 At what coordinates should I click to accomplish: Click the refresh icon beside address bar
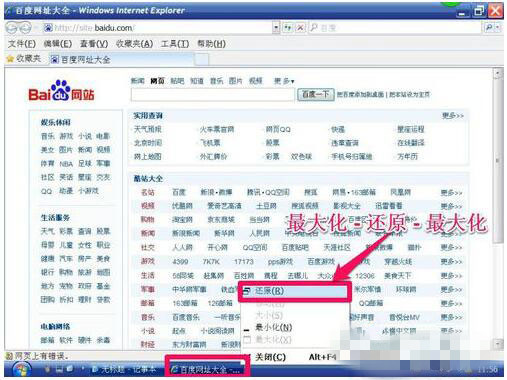[287, 28]
